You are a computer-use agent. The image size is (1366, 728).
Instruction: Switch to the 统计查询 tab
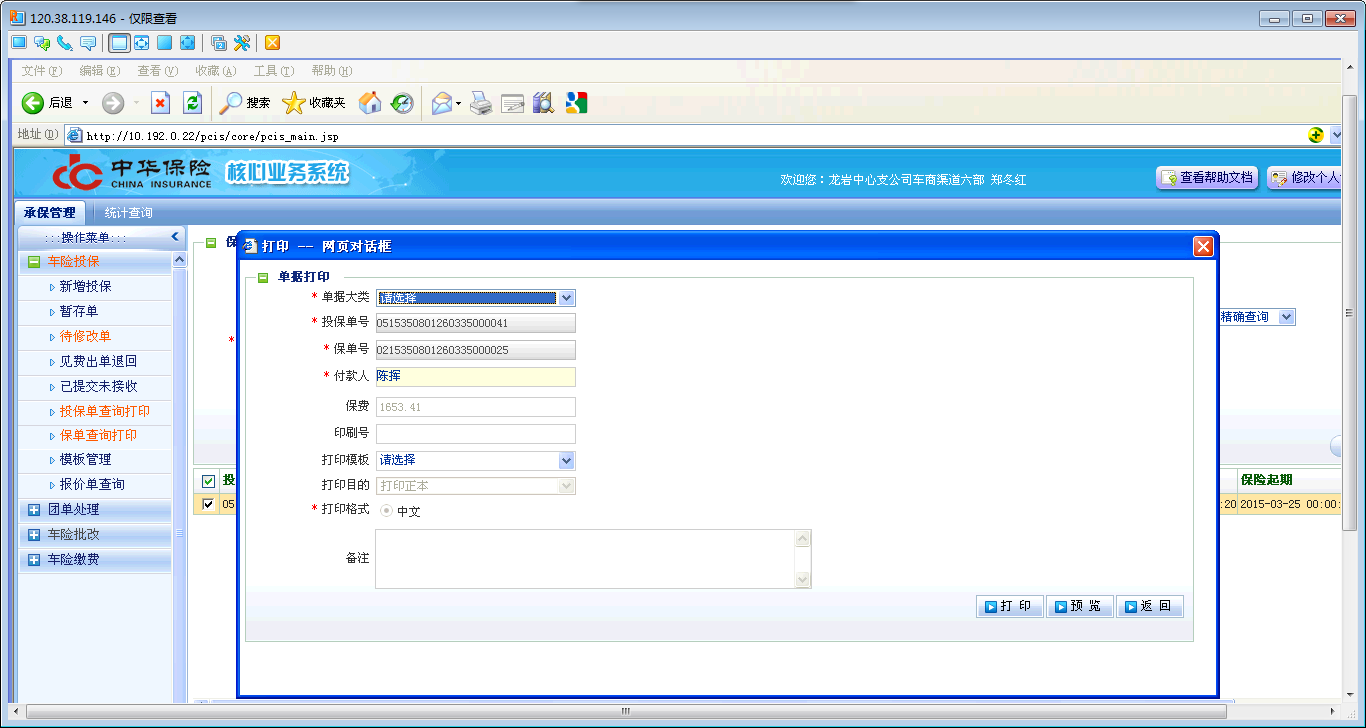(129, 213)
